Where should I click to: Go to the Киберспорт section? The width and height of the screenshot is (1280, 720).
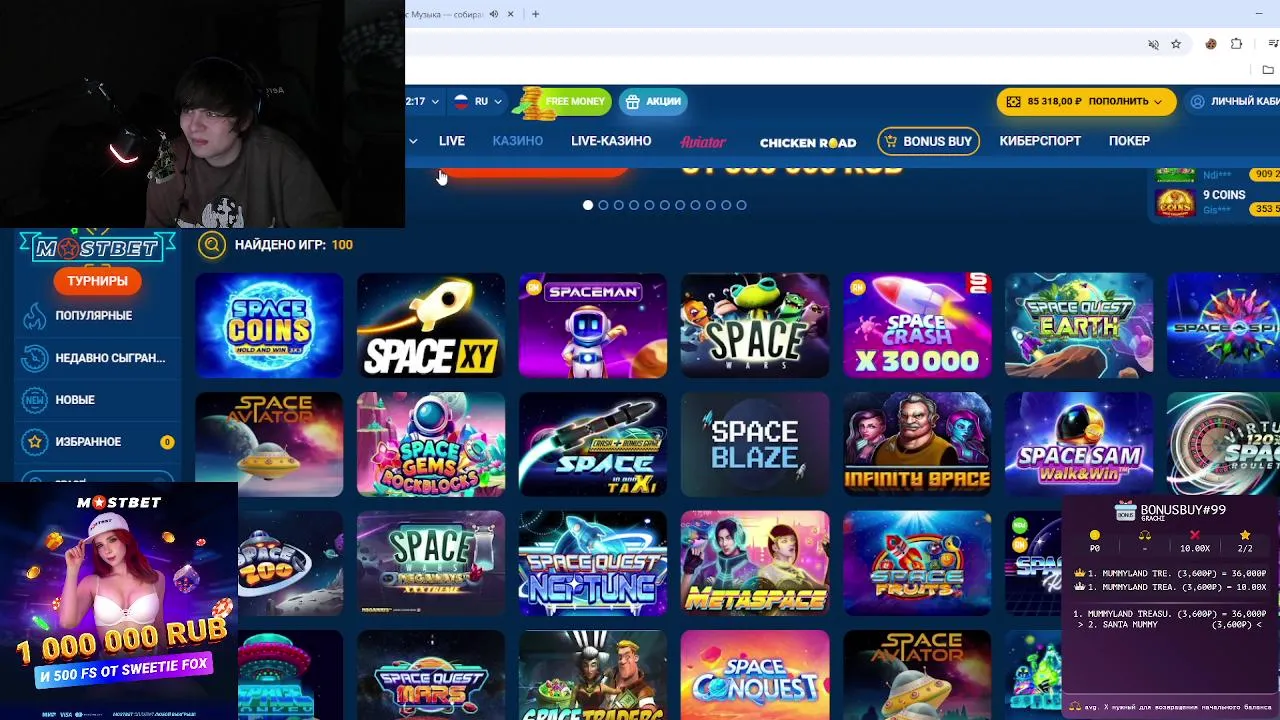pyautogui.click(x=1040, y=141)
